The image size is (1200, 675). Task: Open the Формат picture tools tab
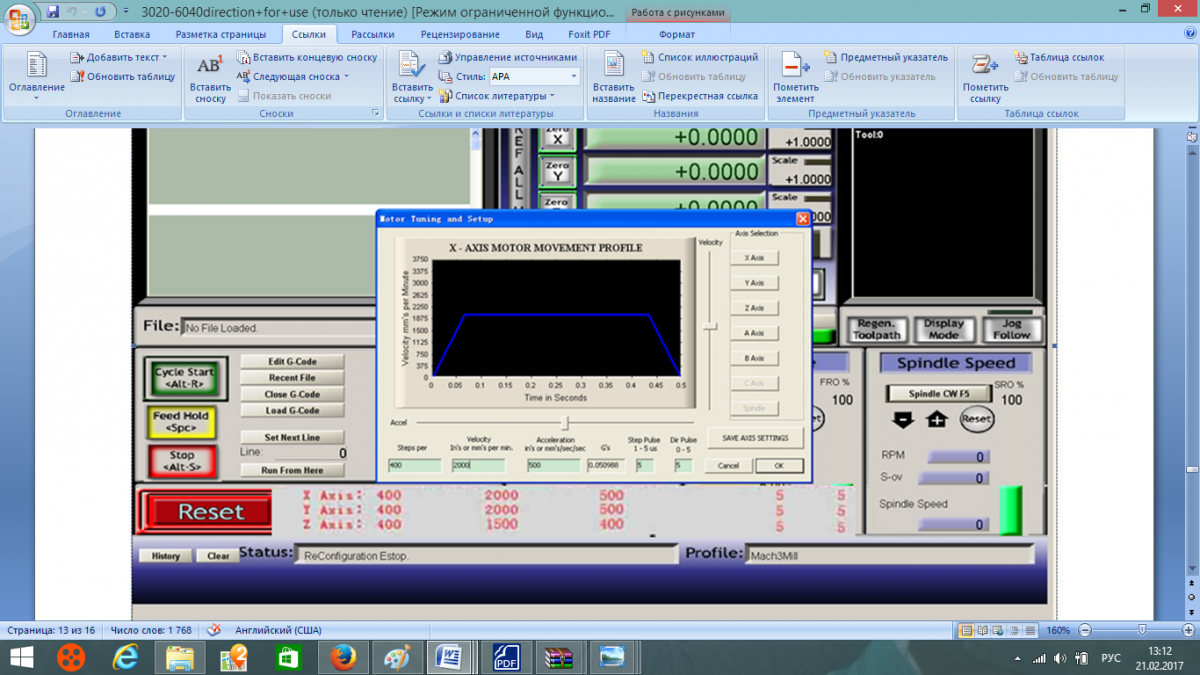click(x=677, y=34)
